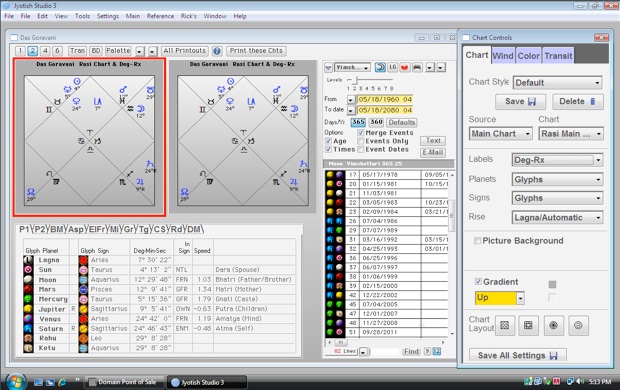This screenshot has width=620, height=390.
Task: Click the LG icon button
Action: pyautogui.click(x=392, y=67)
